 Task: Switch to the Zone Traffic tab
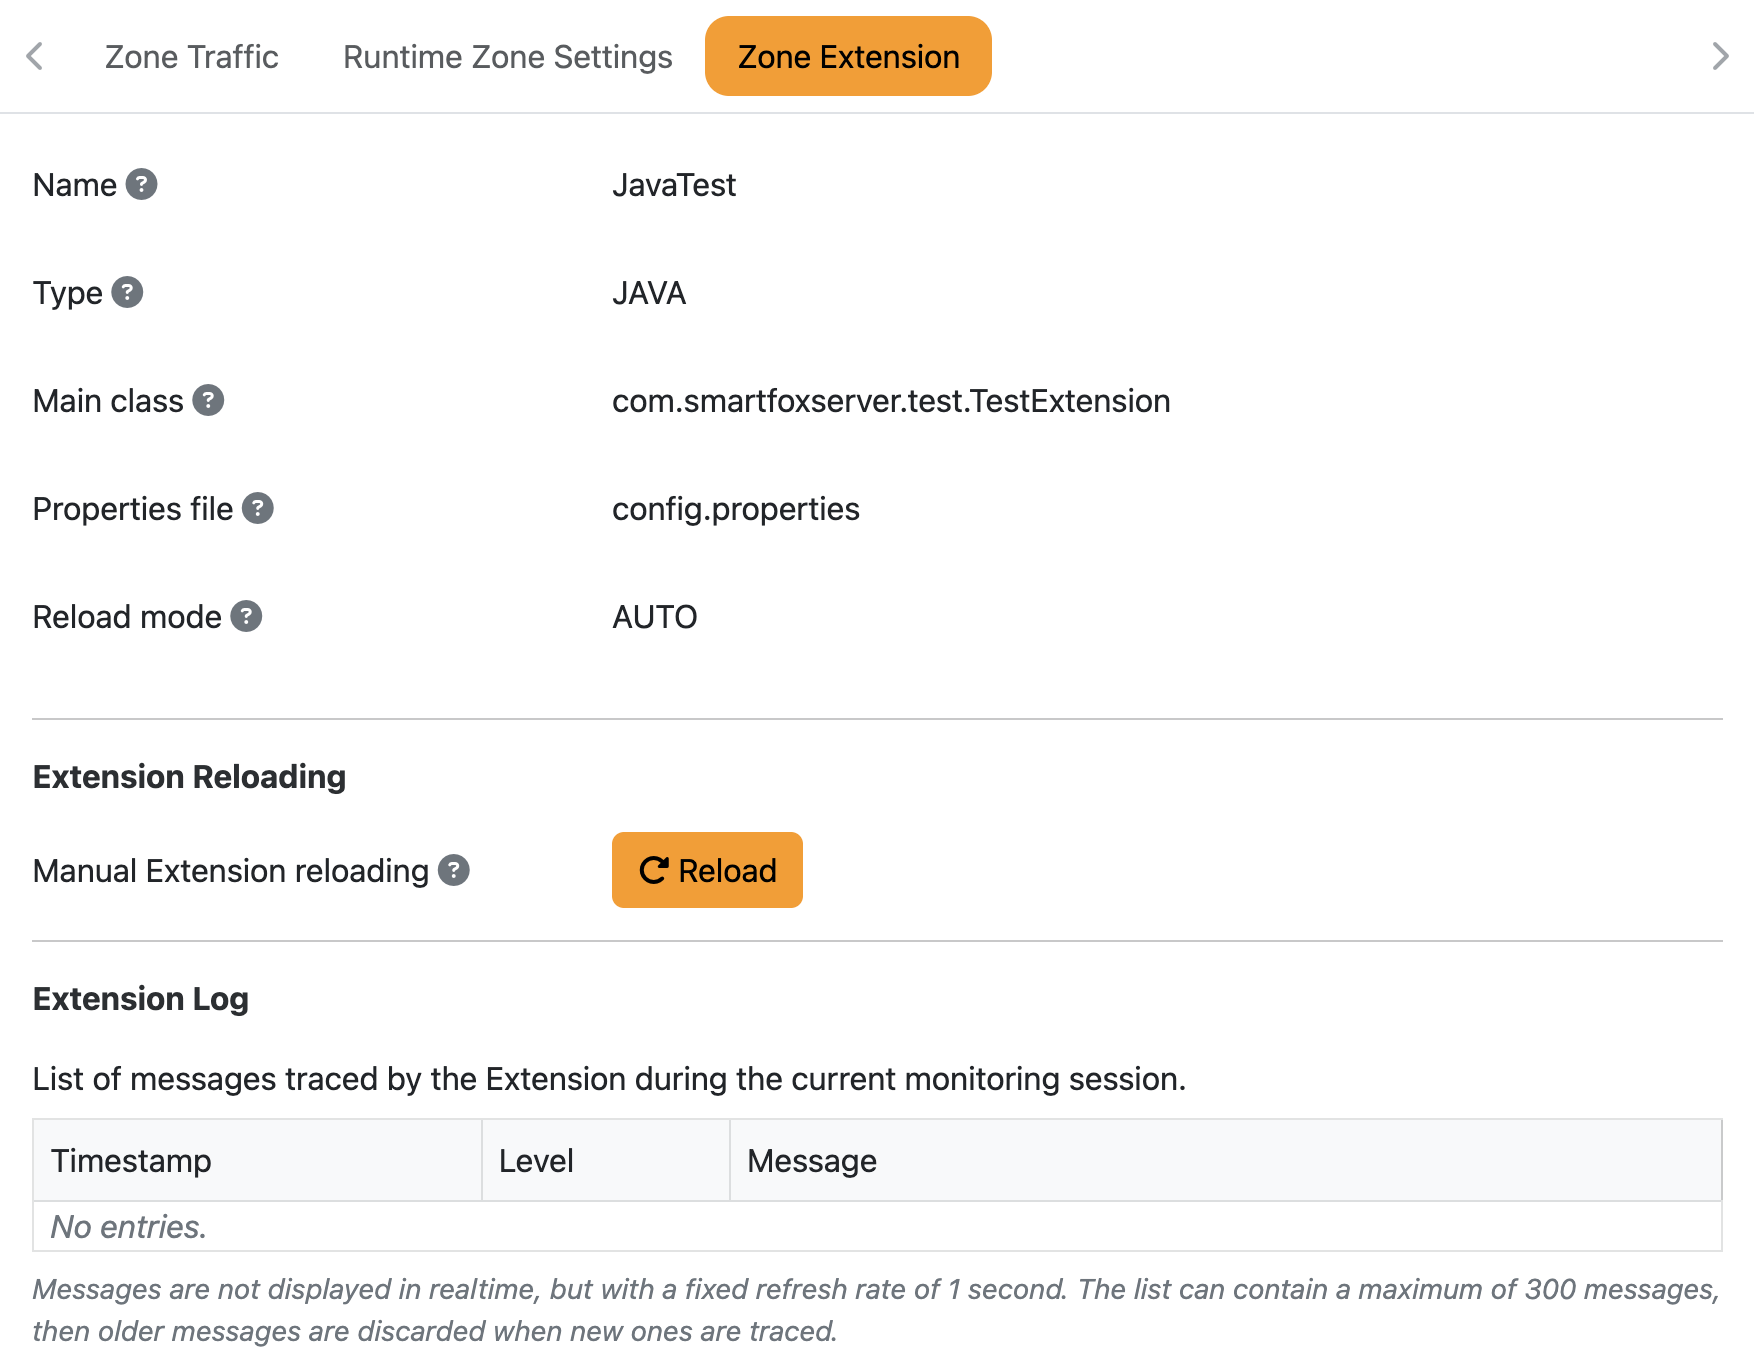191,56
